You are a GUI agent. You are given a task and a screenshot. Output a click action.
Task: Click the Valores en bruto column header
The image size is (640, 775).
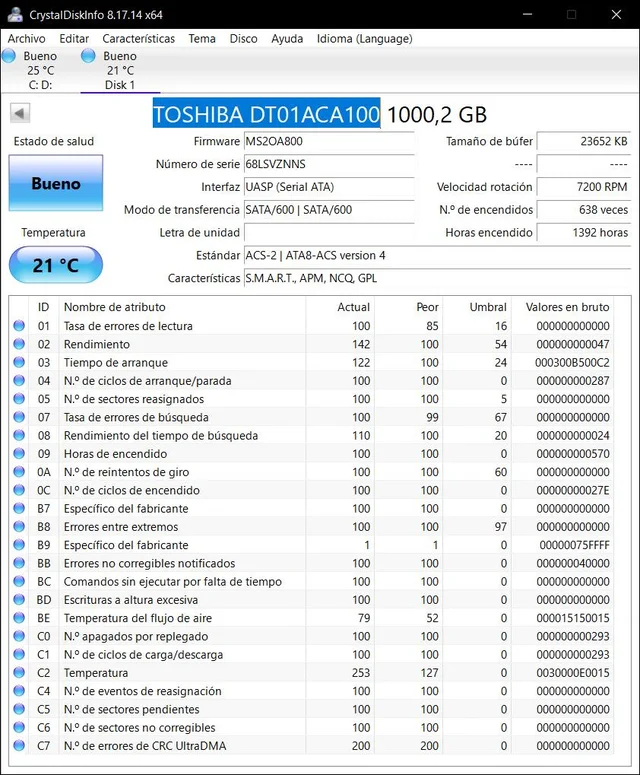[563, 307]
